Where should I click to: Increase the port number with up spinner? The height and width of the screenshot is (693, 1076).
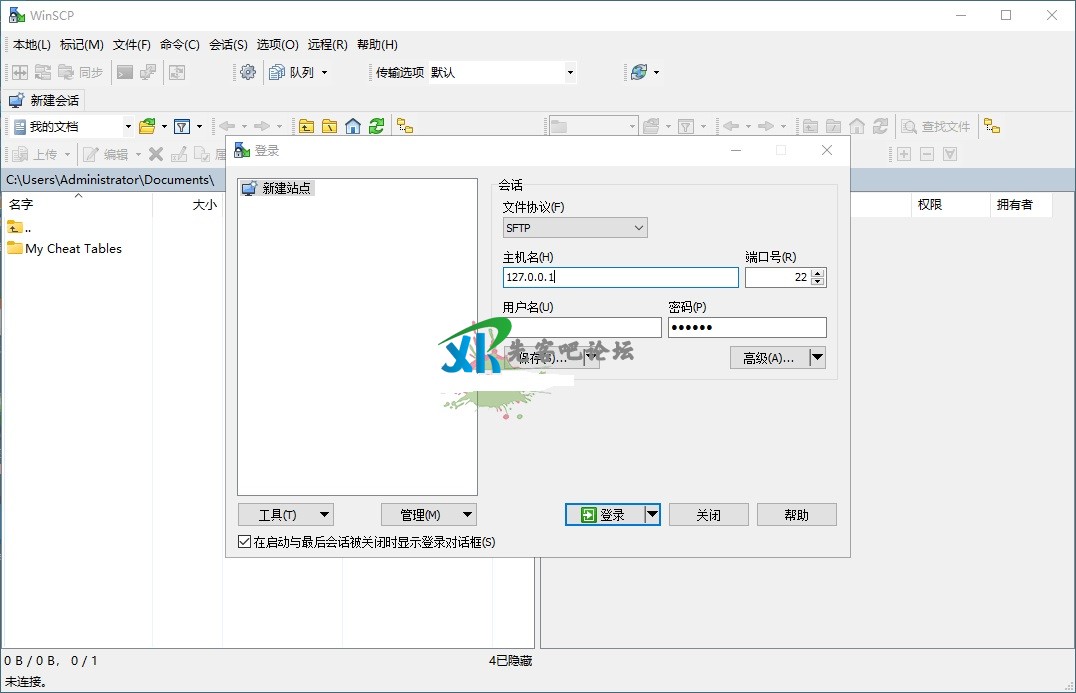click(x=818, y=273)
